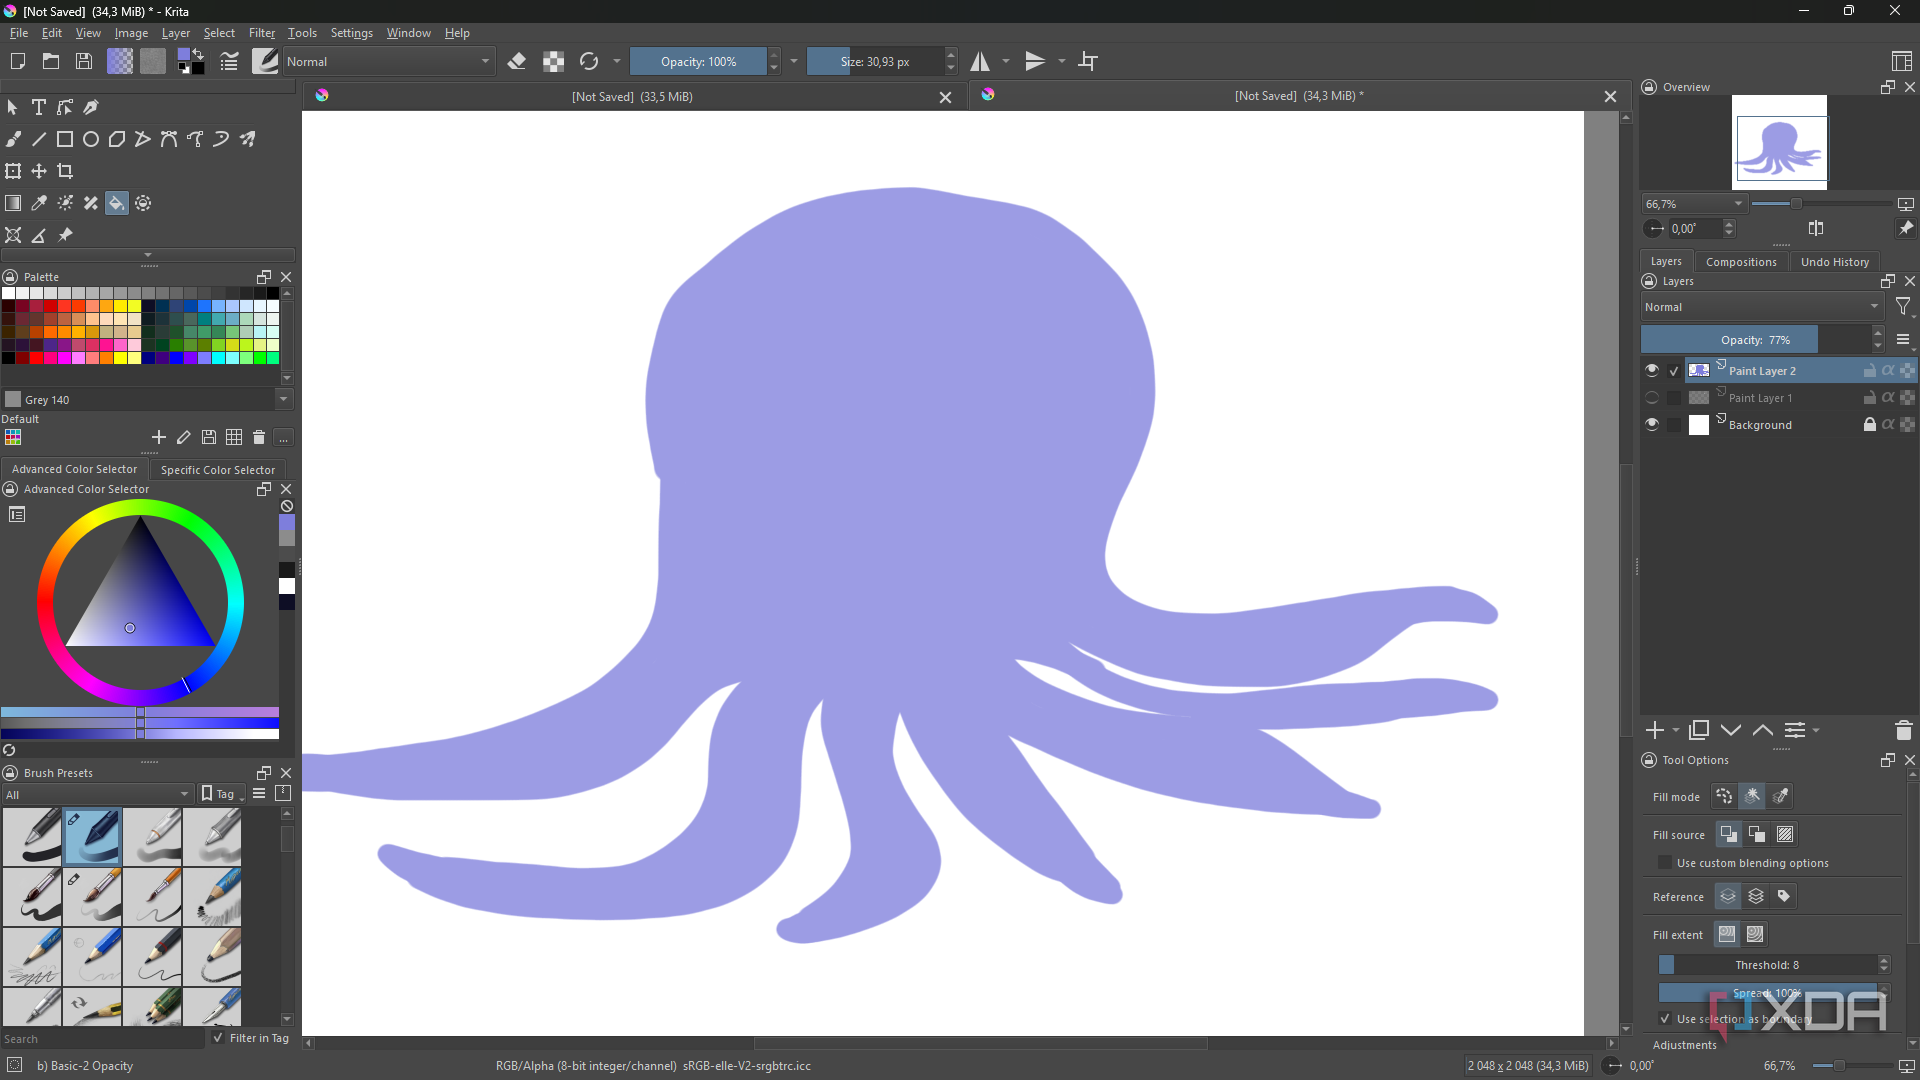This screenshot has width=1920, height=1080.
Task: Expand the Overview zoom percentage dropdown
Action: [x=1694, y=203]
